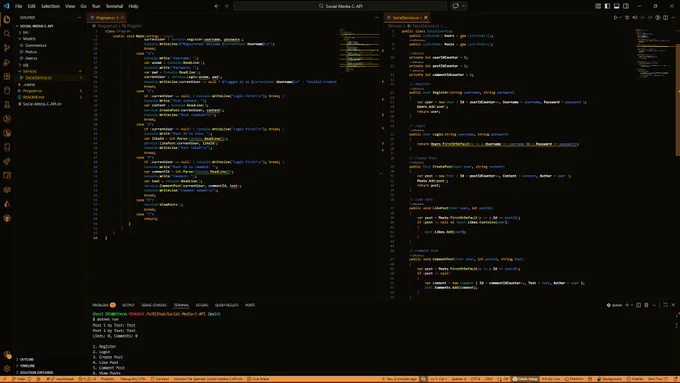Click the main branch indicator in the status bar
The height and width of the screenshot is (383, 680).
click(19, 379)
